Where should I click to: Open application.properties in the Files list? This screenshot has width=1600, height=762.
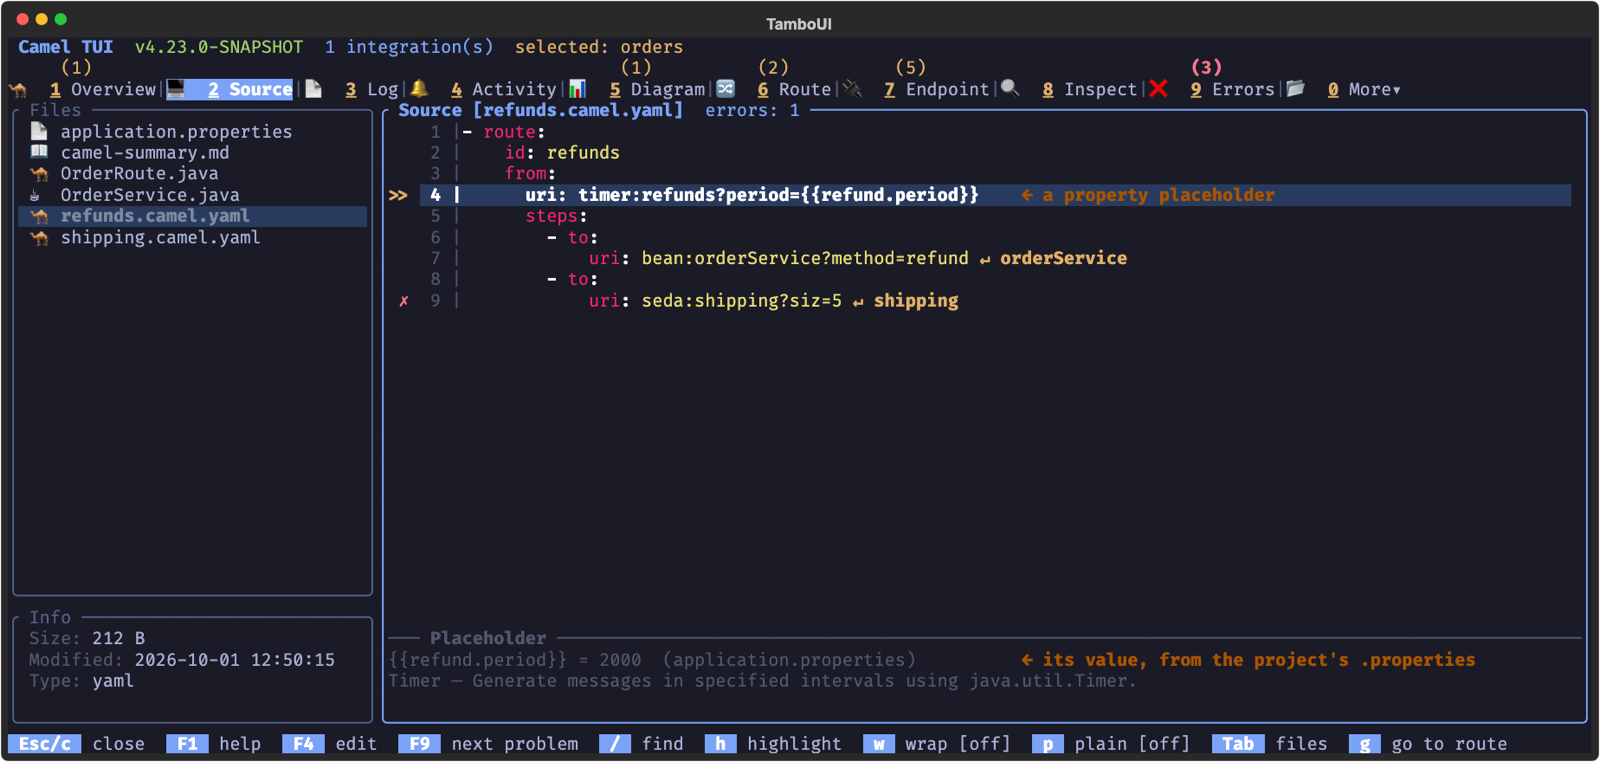click(x=176, y=131)
